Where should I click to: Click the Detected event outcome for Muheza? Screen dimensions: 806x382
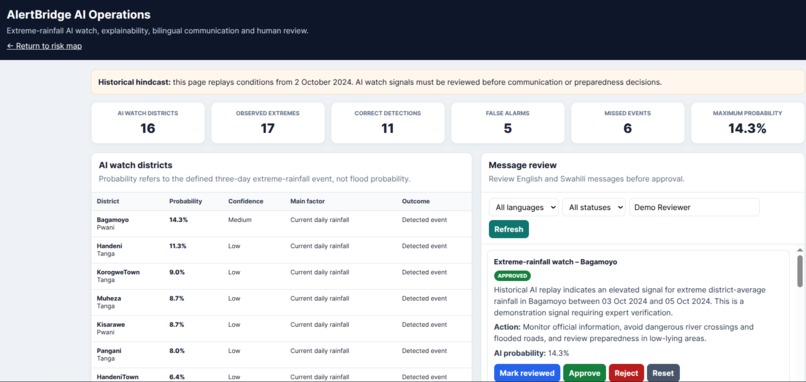click(424, 298)
